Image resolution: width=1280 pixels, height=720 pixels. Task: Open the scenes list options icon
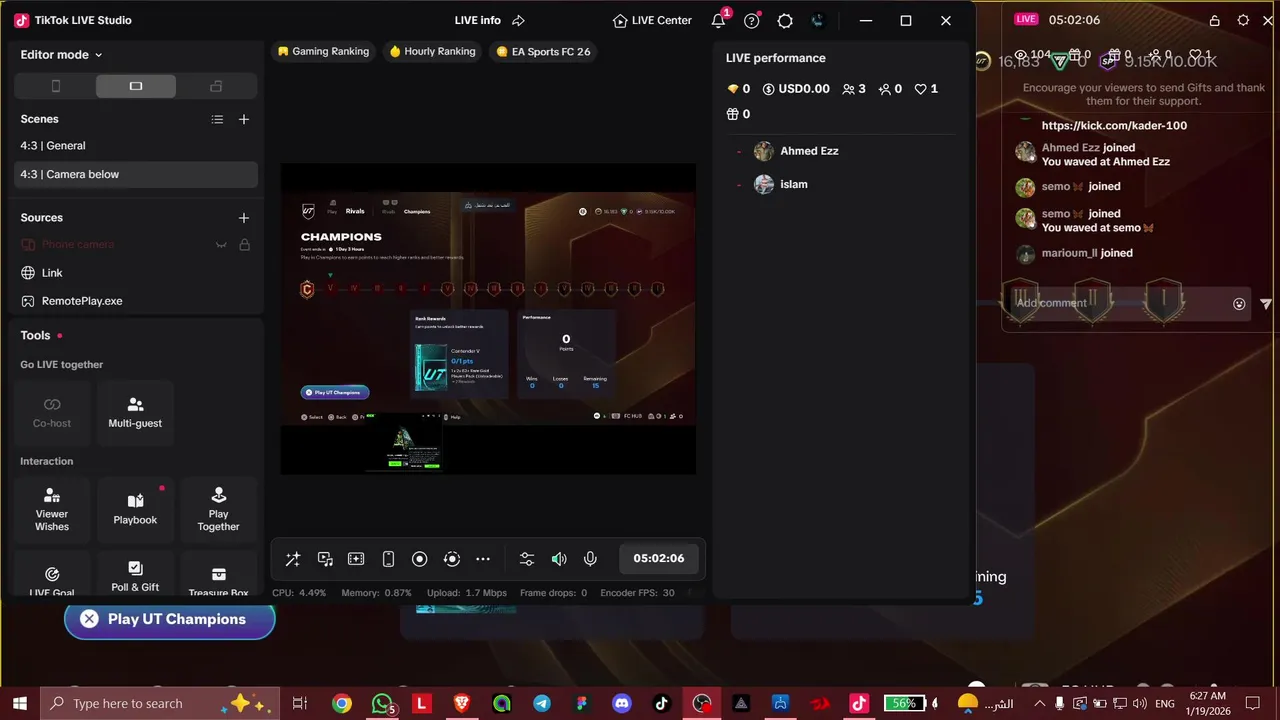pyautogui.click(x=217, y=119)
